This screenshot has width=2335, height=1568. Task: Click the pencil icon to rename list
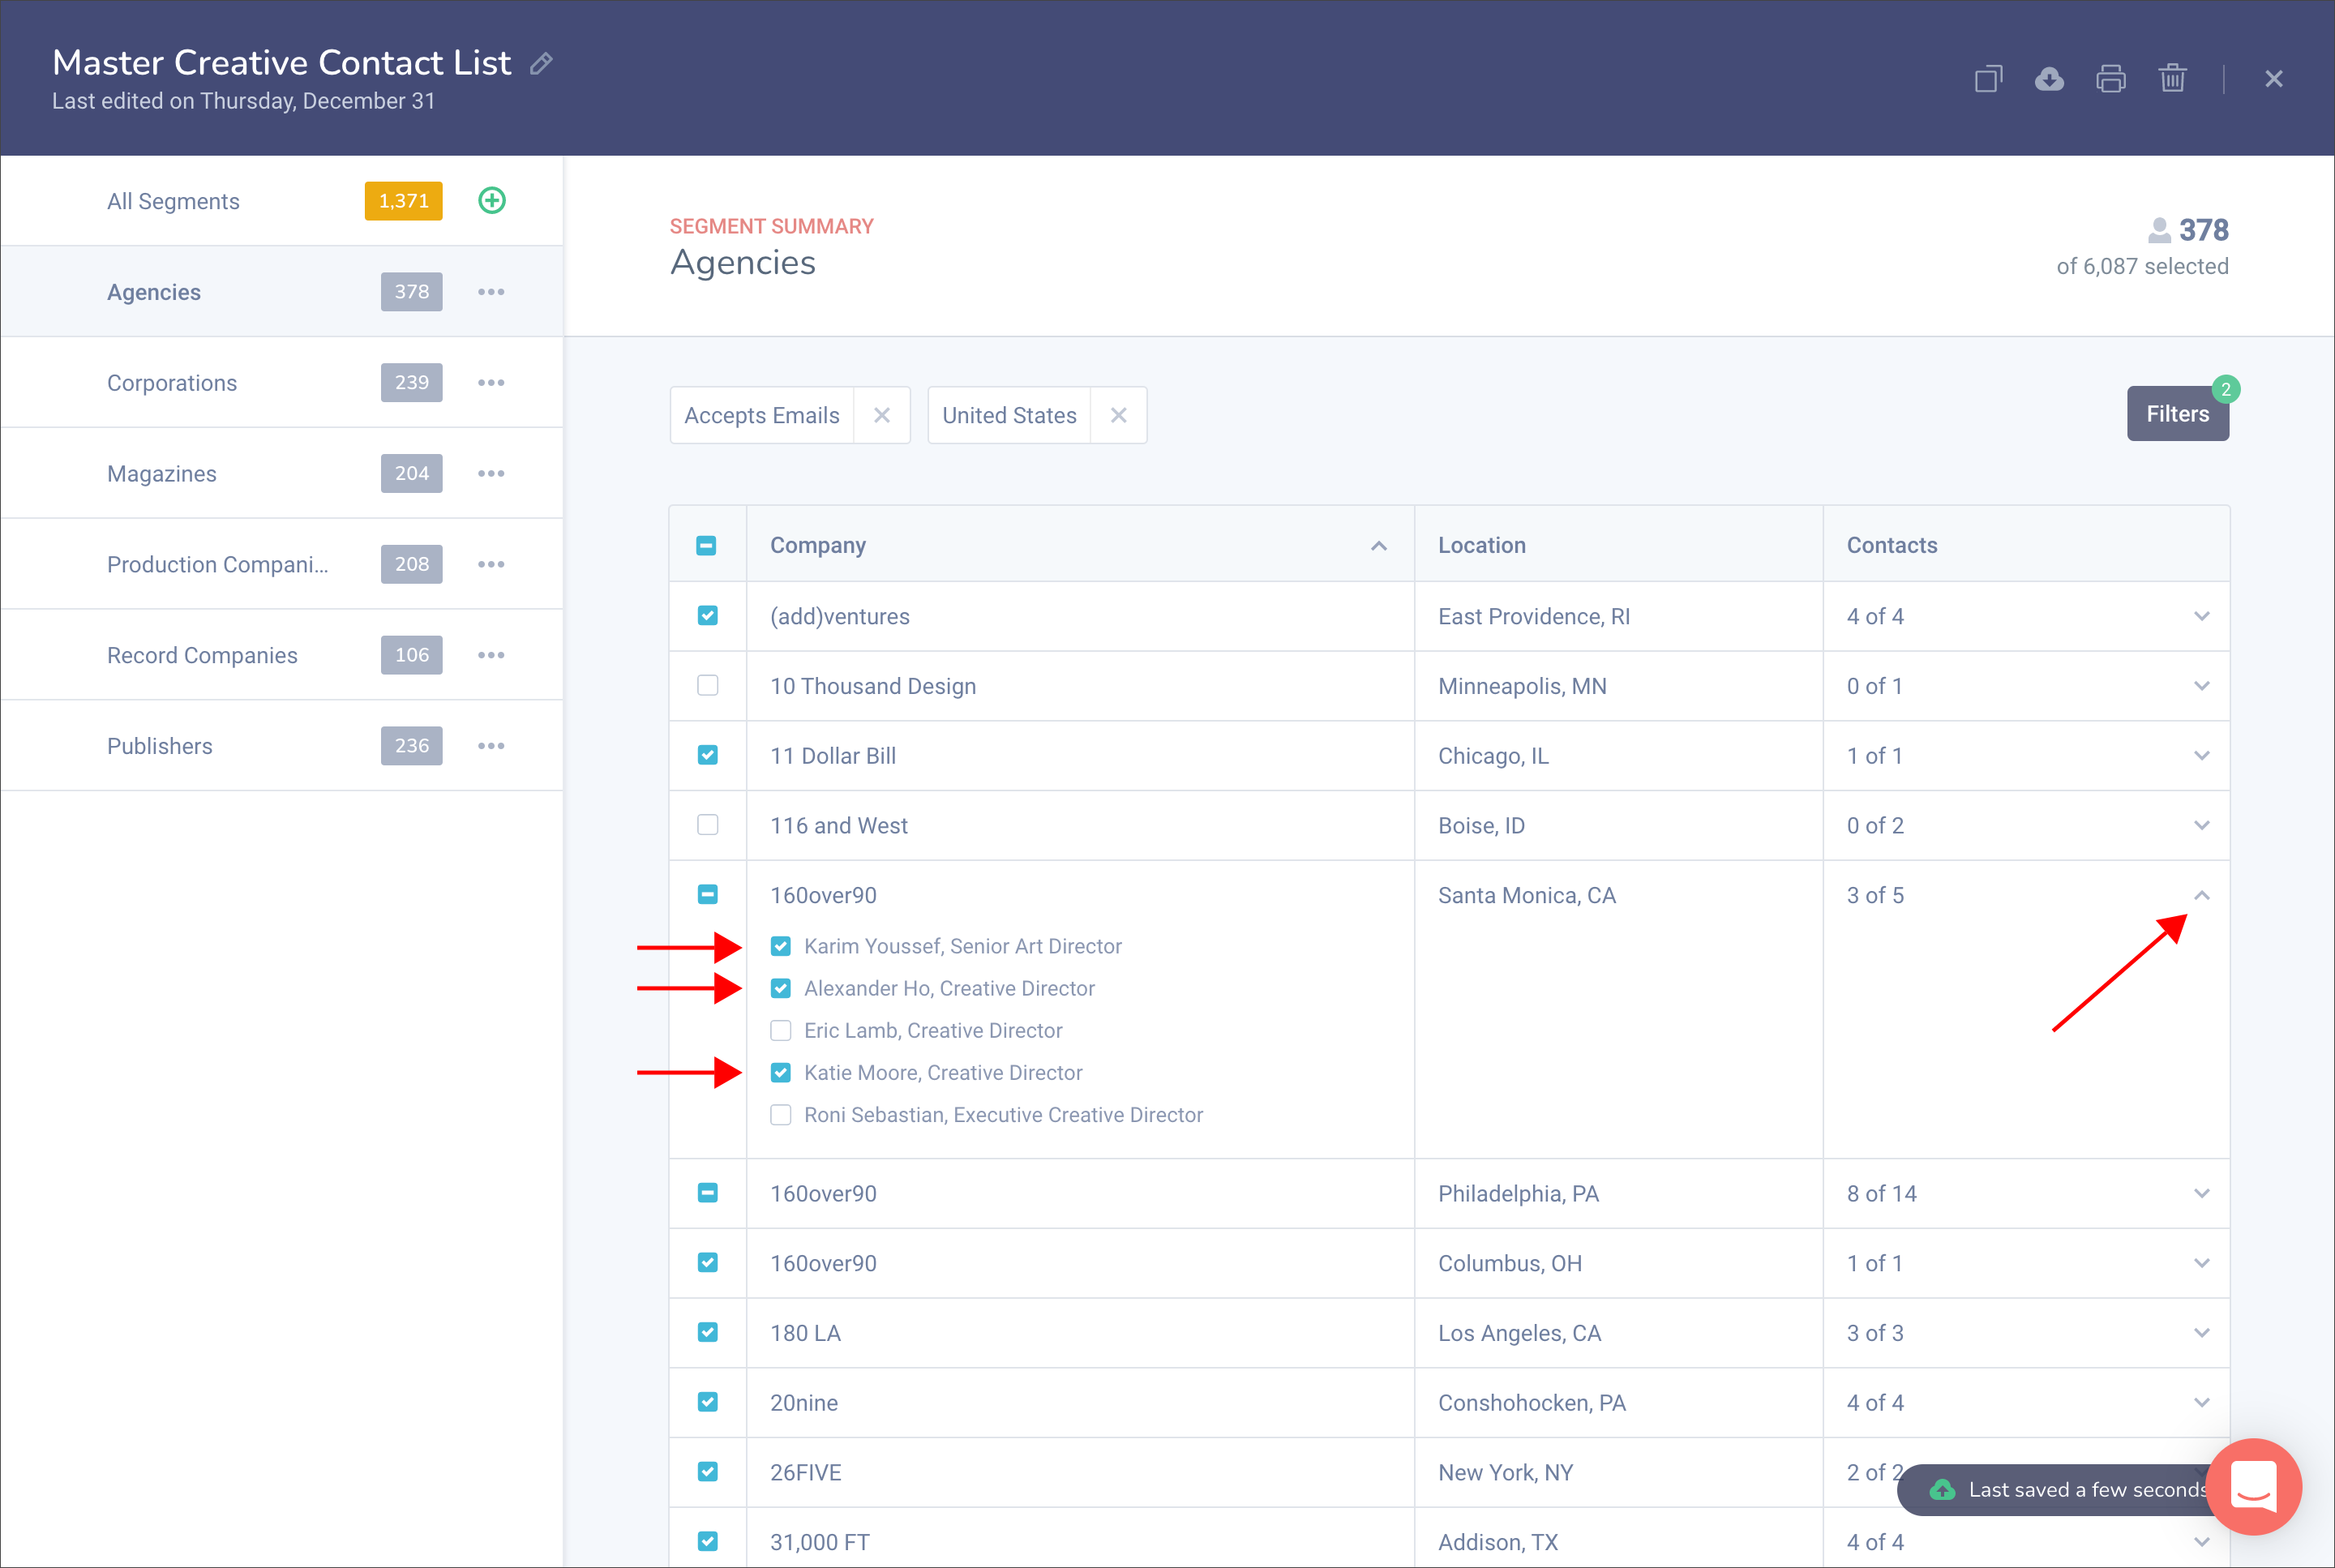541,64
